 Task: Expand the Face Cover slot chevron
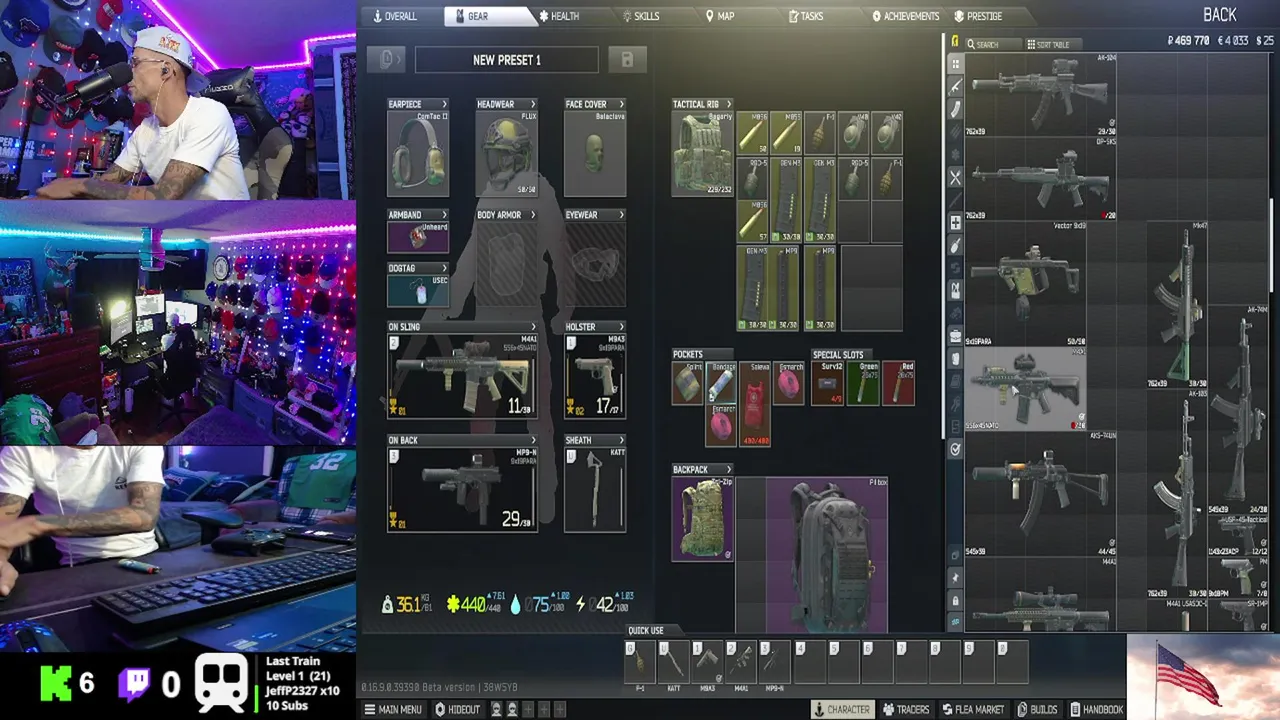pyautogui.click(x=621, y=104)
